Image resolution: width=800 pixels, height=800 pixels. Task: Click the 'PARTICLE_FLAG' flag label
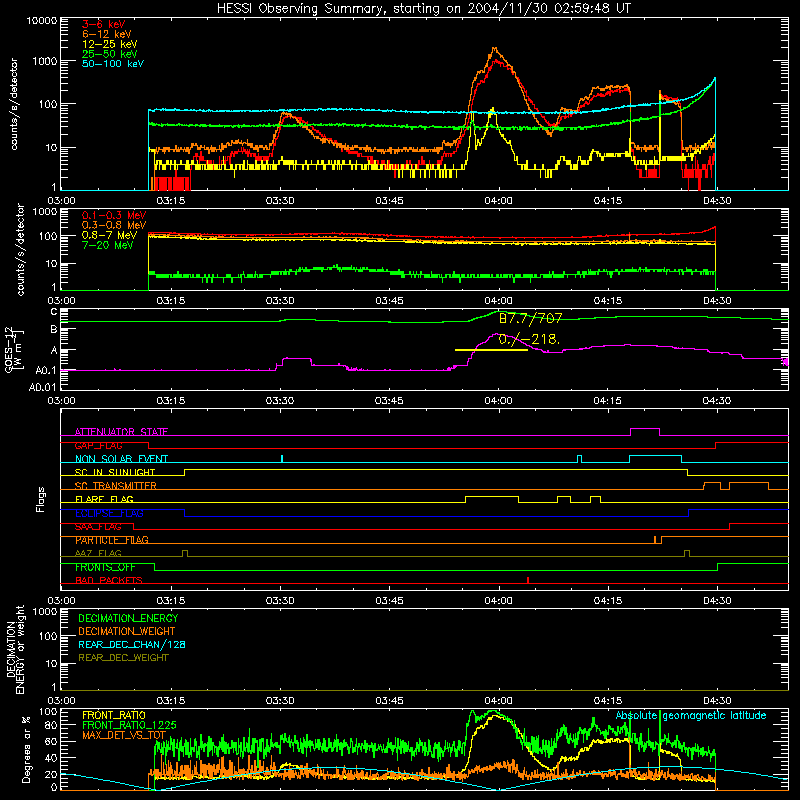pos(112,540)
